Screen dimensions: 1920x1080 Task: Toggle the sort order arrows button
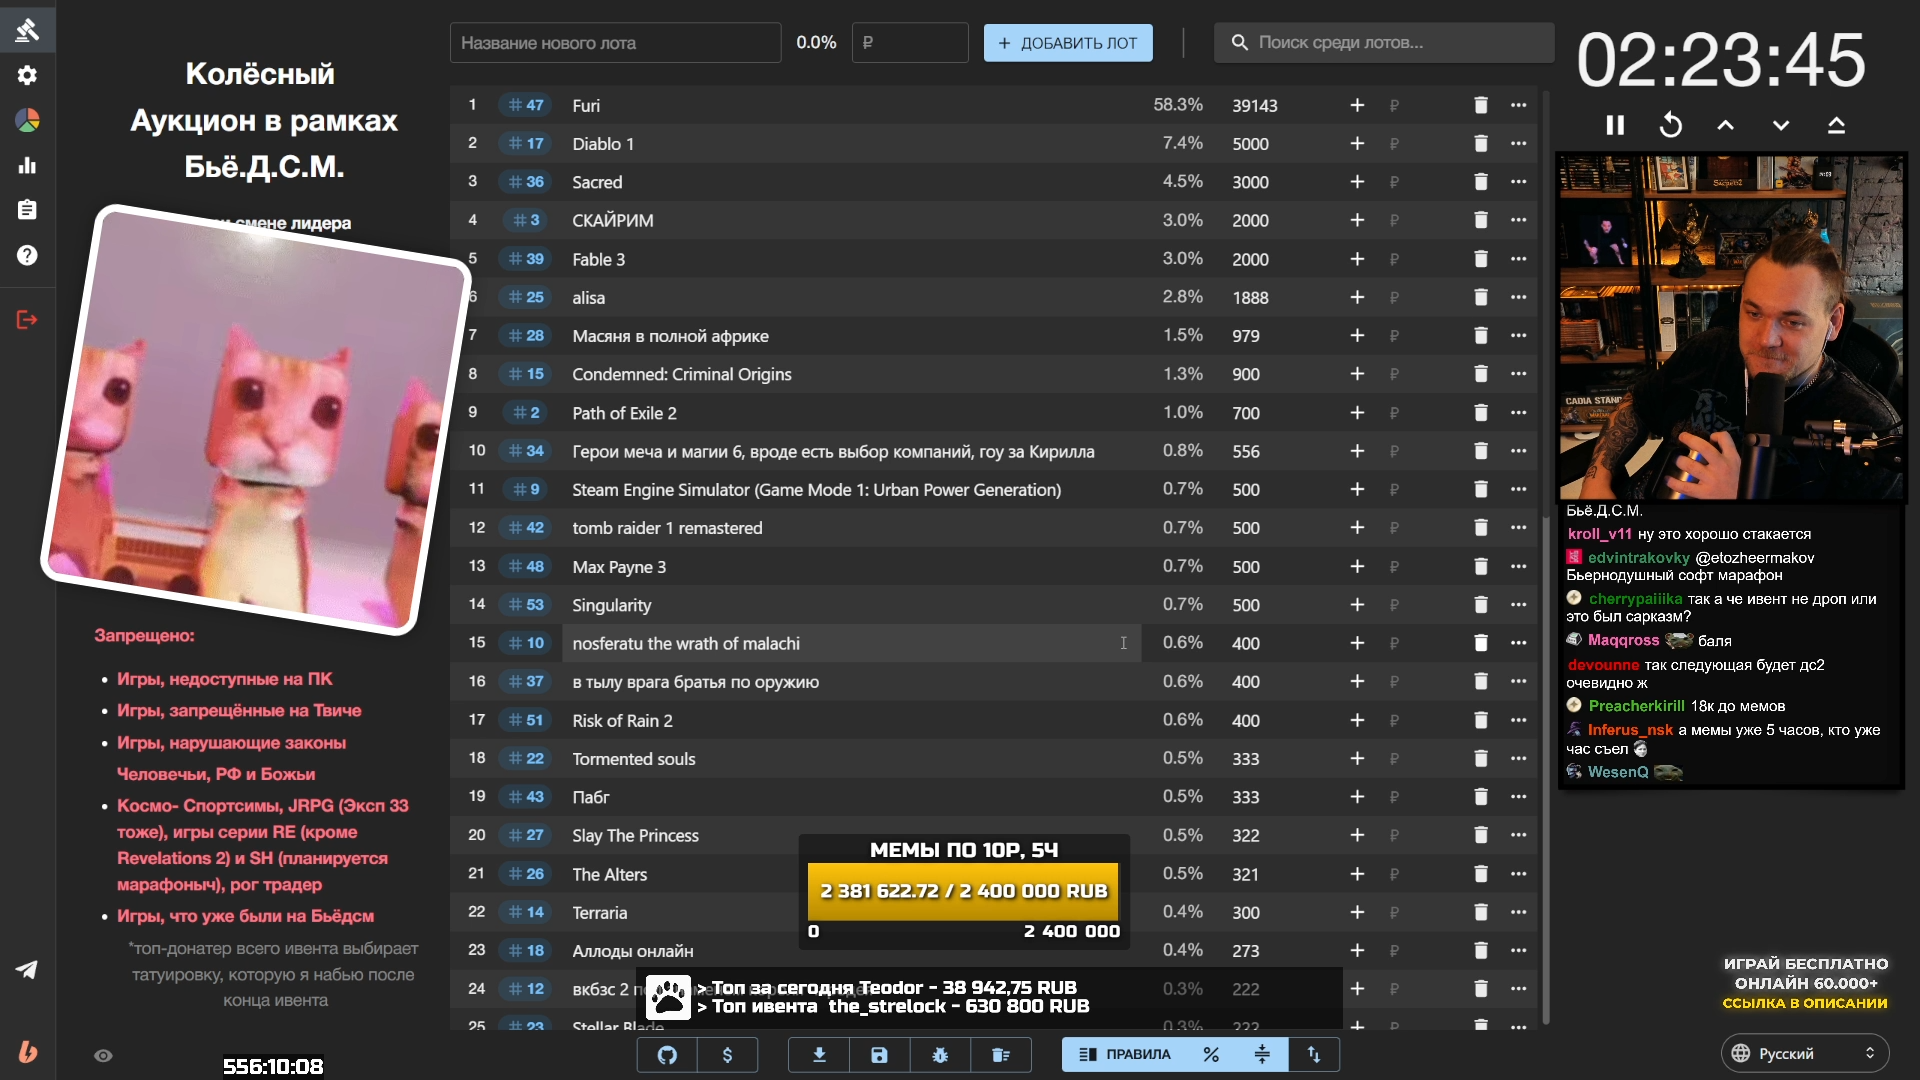click(x=1314, y=1055)
